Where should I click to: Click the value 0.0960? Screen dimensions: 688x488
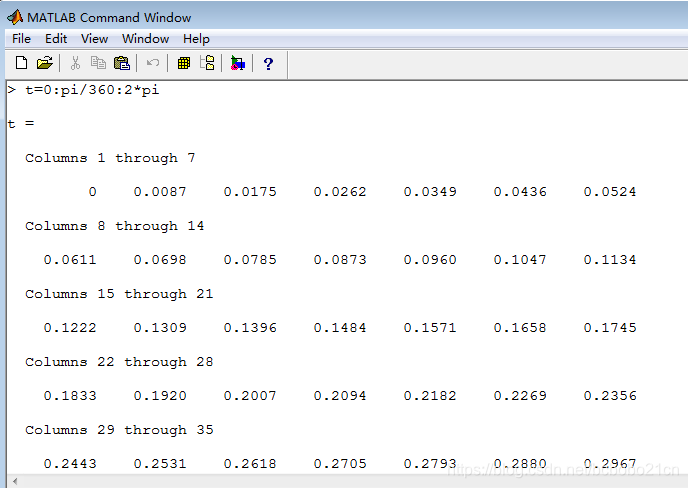[430, 260]
